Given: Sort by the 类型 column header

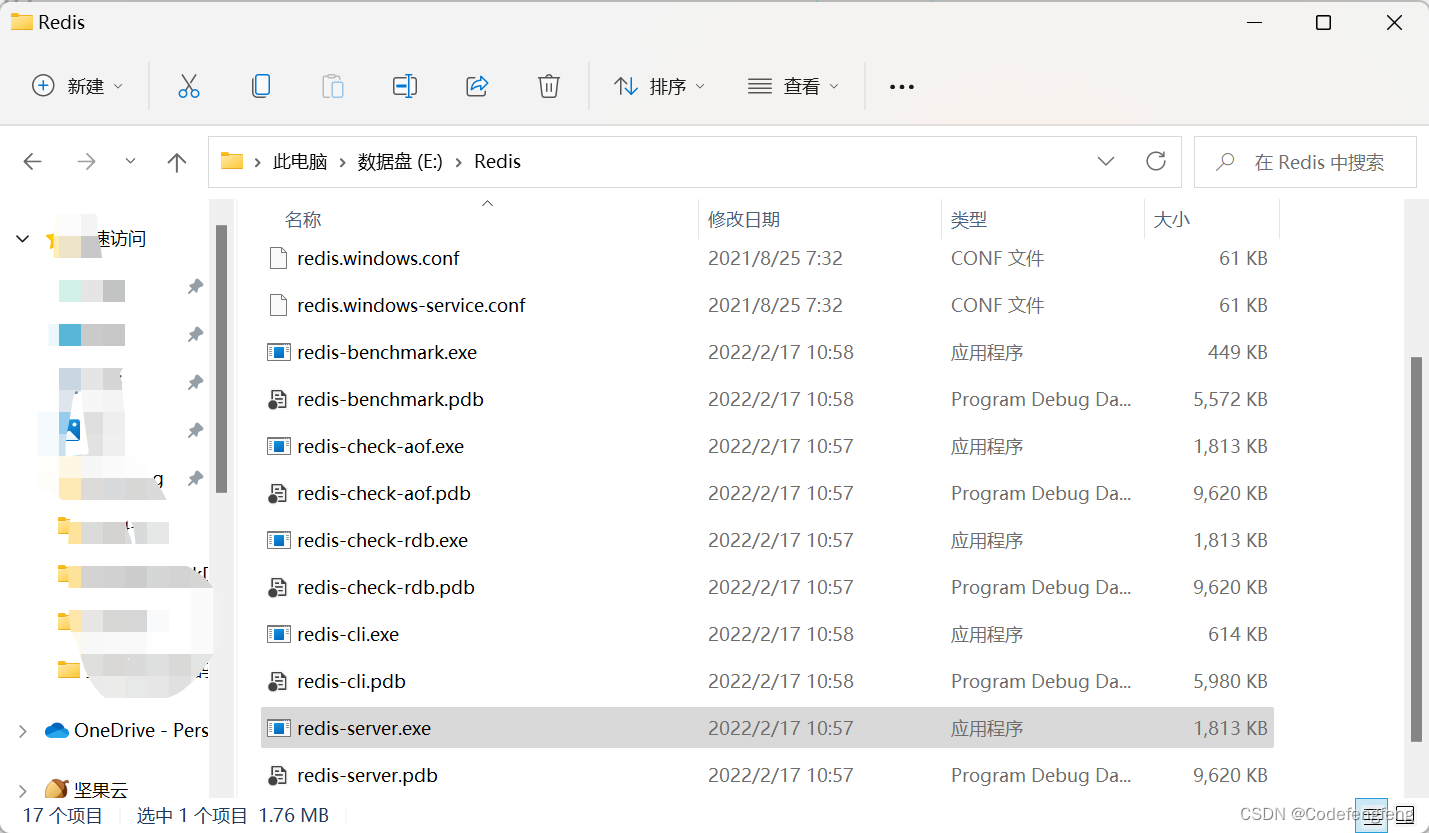Looking at the screenshot, I should tap(969, 219).
